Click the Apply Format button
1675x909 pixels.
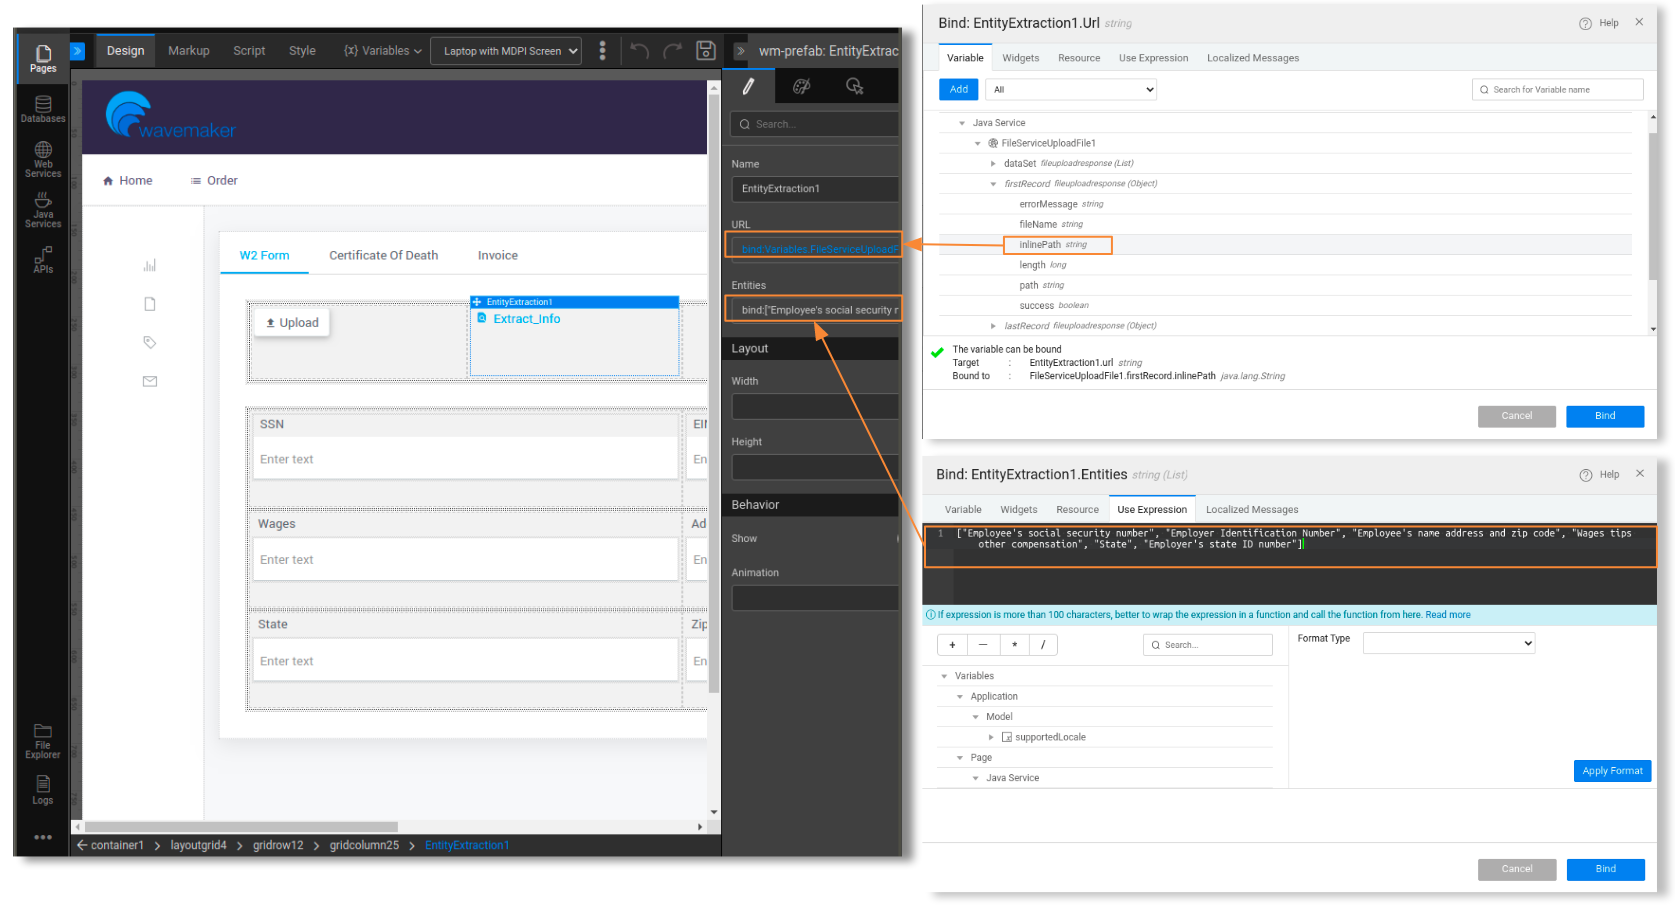tap(1611, 771)
